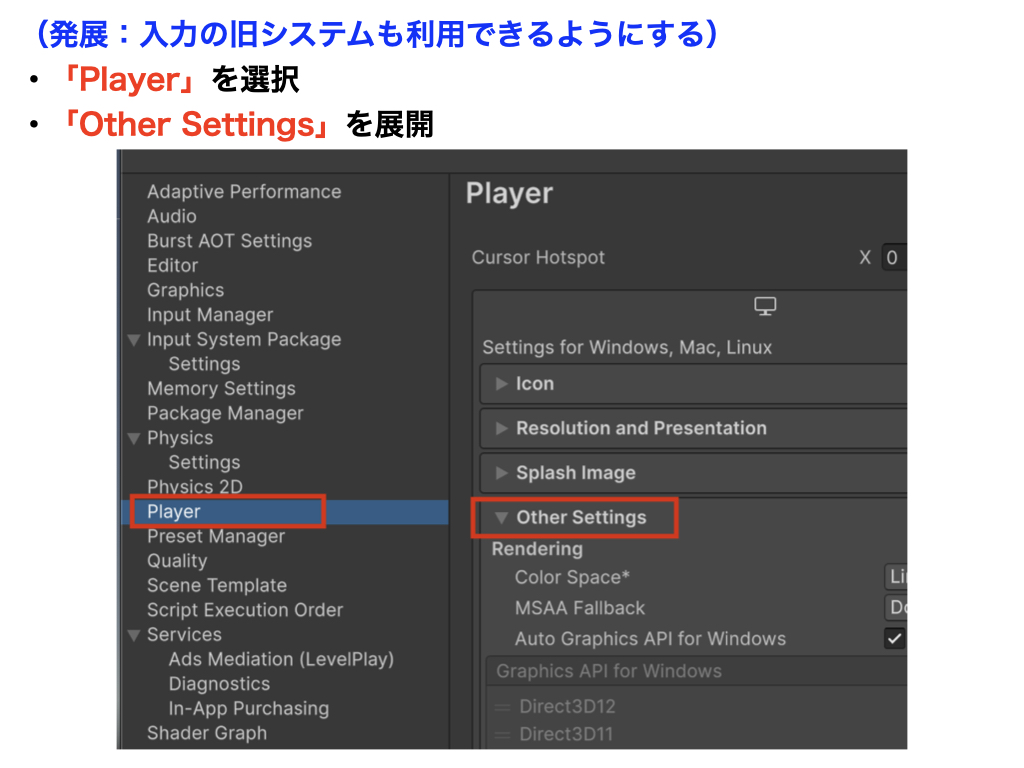1024x768 pixels.
Task: Open Shader Graph settings
Action: pyautogui.click(x=206, y=733)
